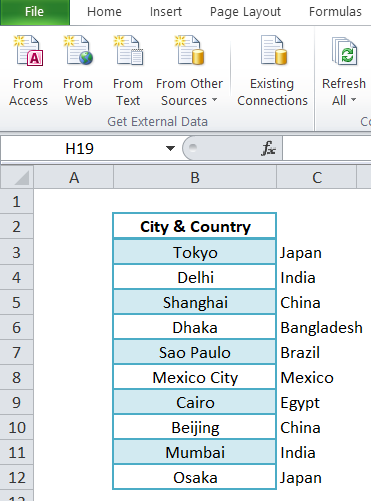Select row 12 header
The height and width of the screenshot is (501, 371).
pyautogui.click(x=16, y=477)
